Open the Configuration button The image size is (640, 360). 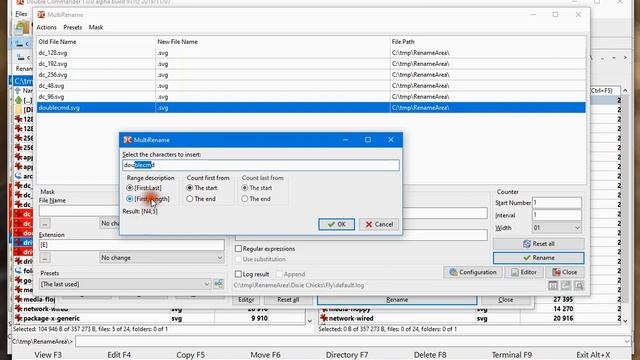point(473,272)
